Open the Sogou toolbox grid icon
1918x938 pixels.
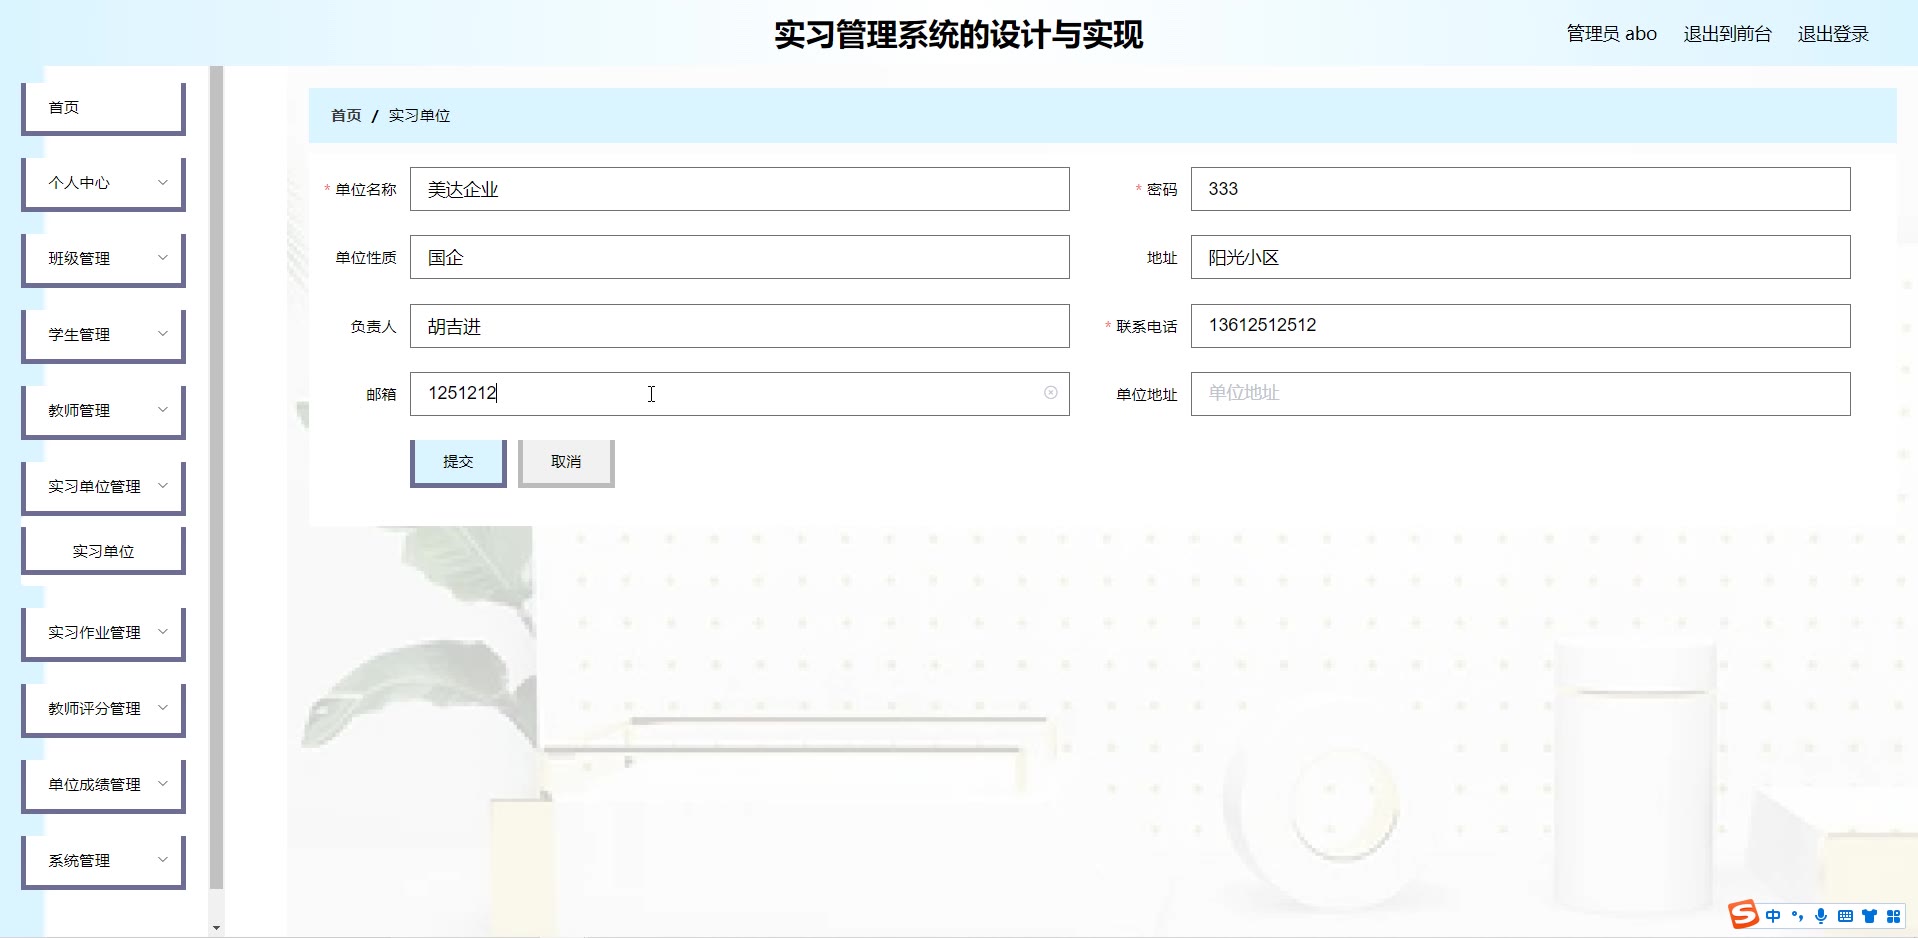tap(1893, 916)
